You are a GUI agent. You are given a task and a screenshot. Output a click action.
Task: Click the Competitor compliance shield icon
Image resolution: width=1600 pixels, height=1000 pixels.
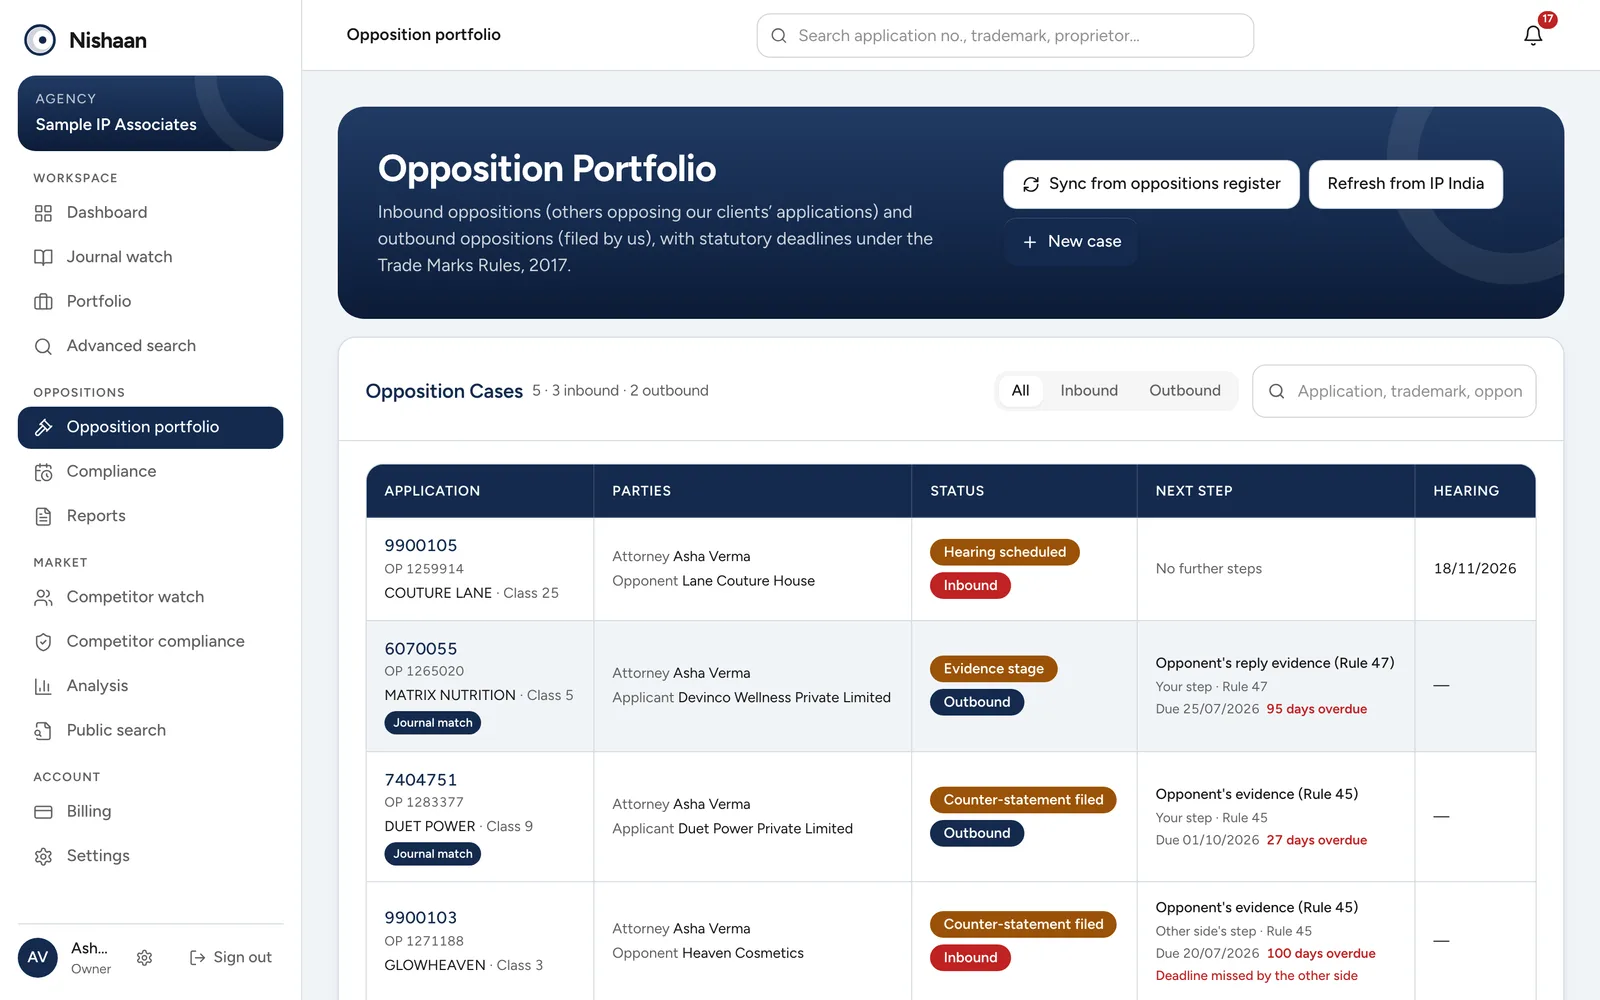[x=43, y=642]
